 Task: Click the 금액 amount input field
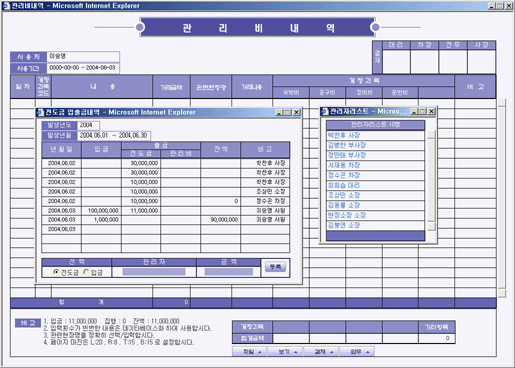point(228,272)
